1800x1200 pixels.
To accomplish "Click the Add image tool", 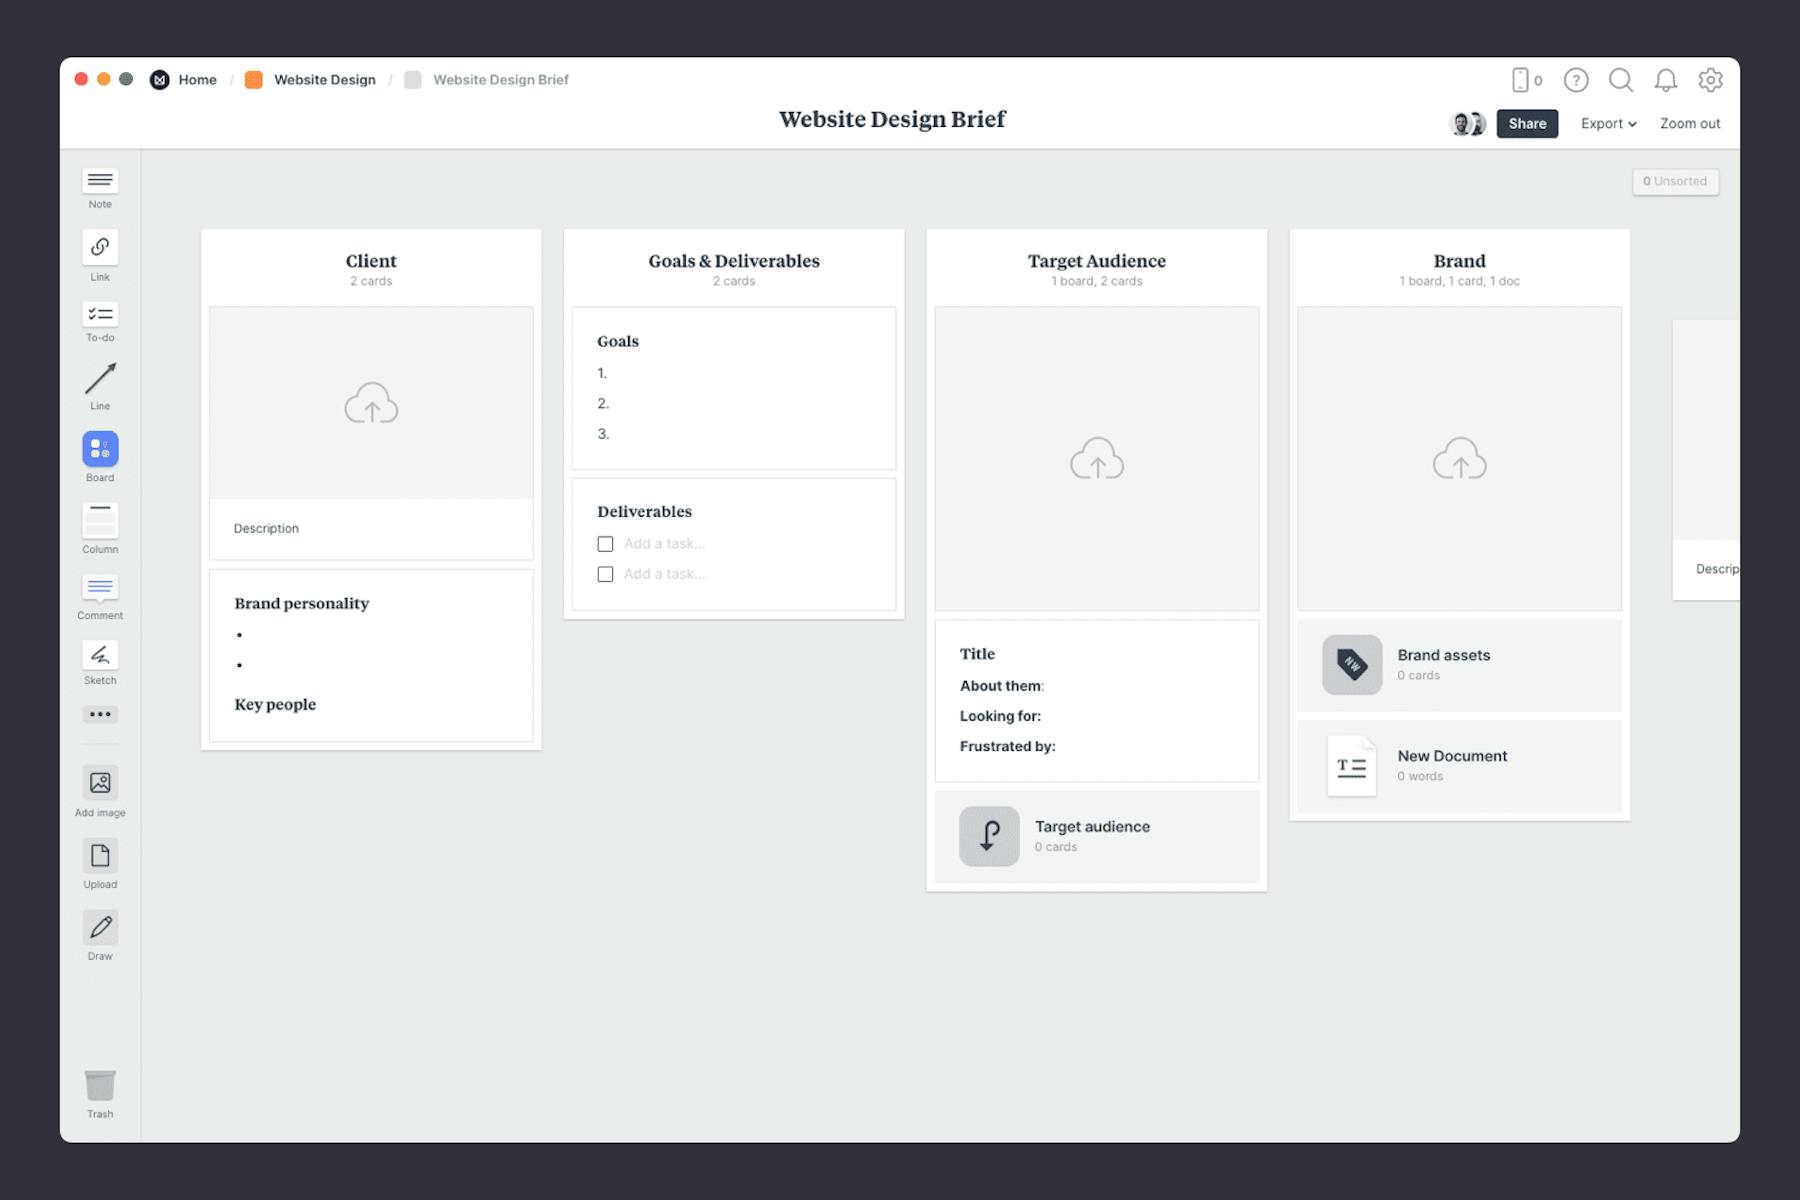I will tap(100, 785).
